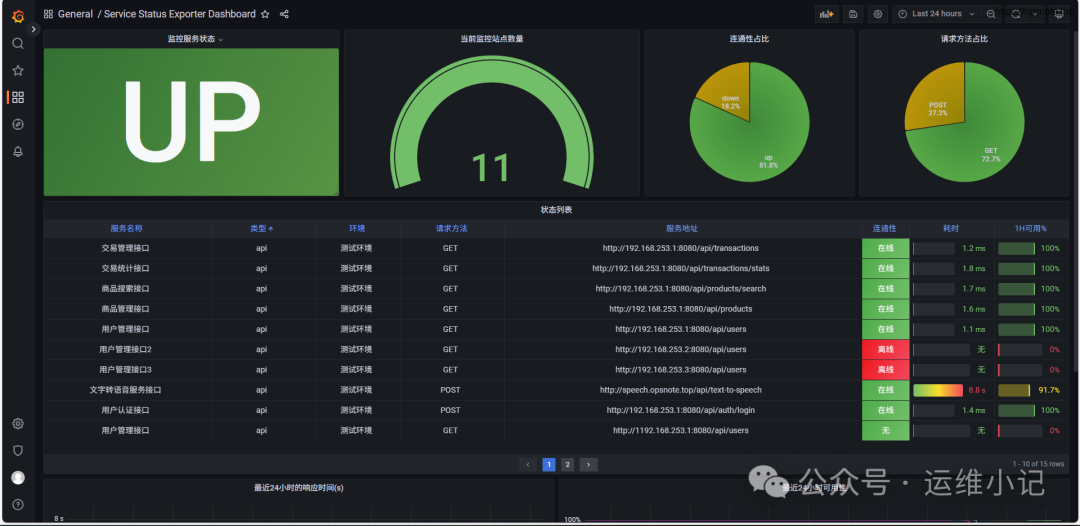Open Alerting bell icon in sidebar
Screen dimensions: 1080x526
[18, 151]
